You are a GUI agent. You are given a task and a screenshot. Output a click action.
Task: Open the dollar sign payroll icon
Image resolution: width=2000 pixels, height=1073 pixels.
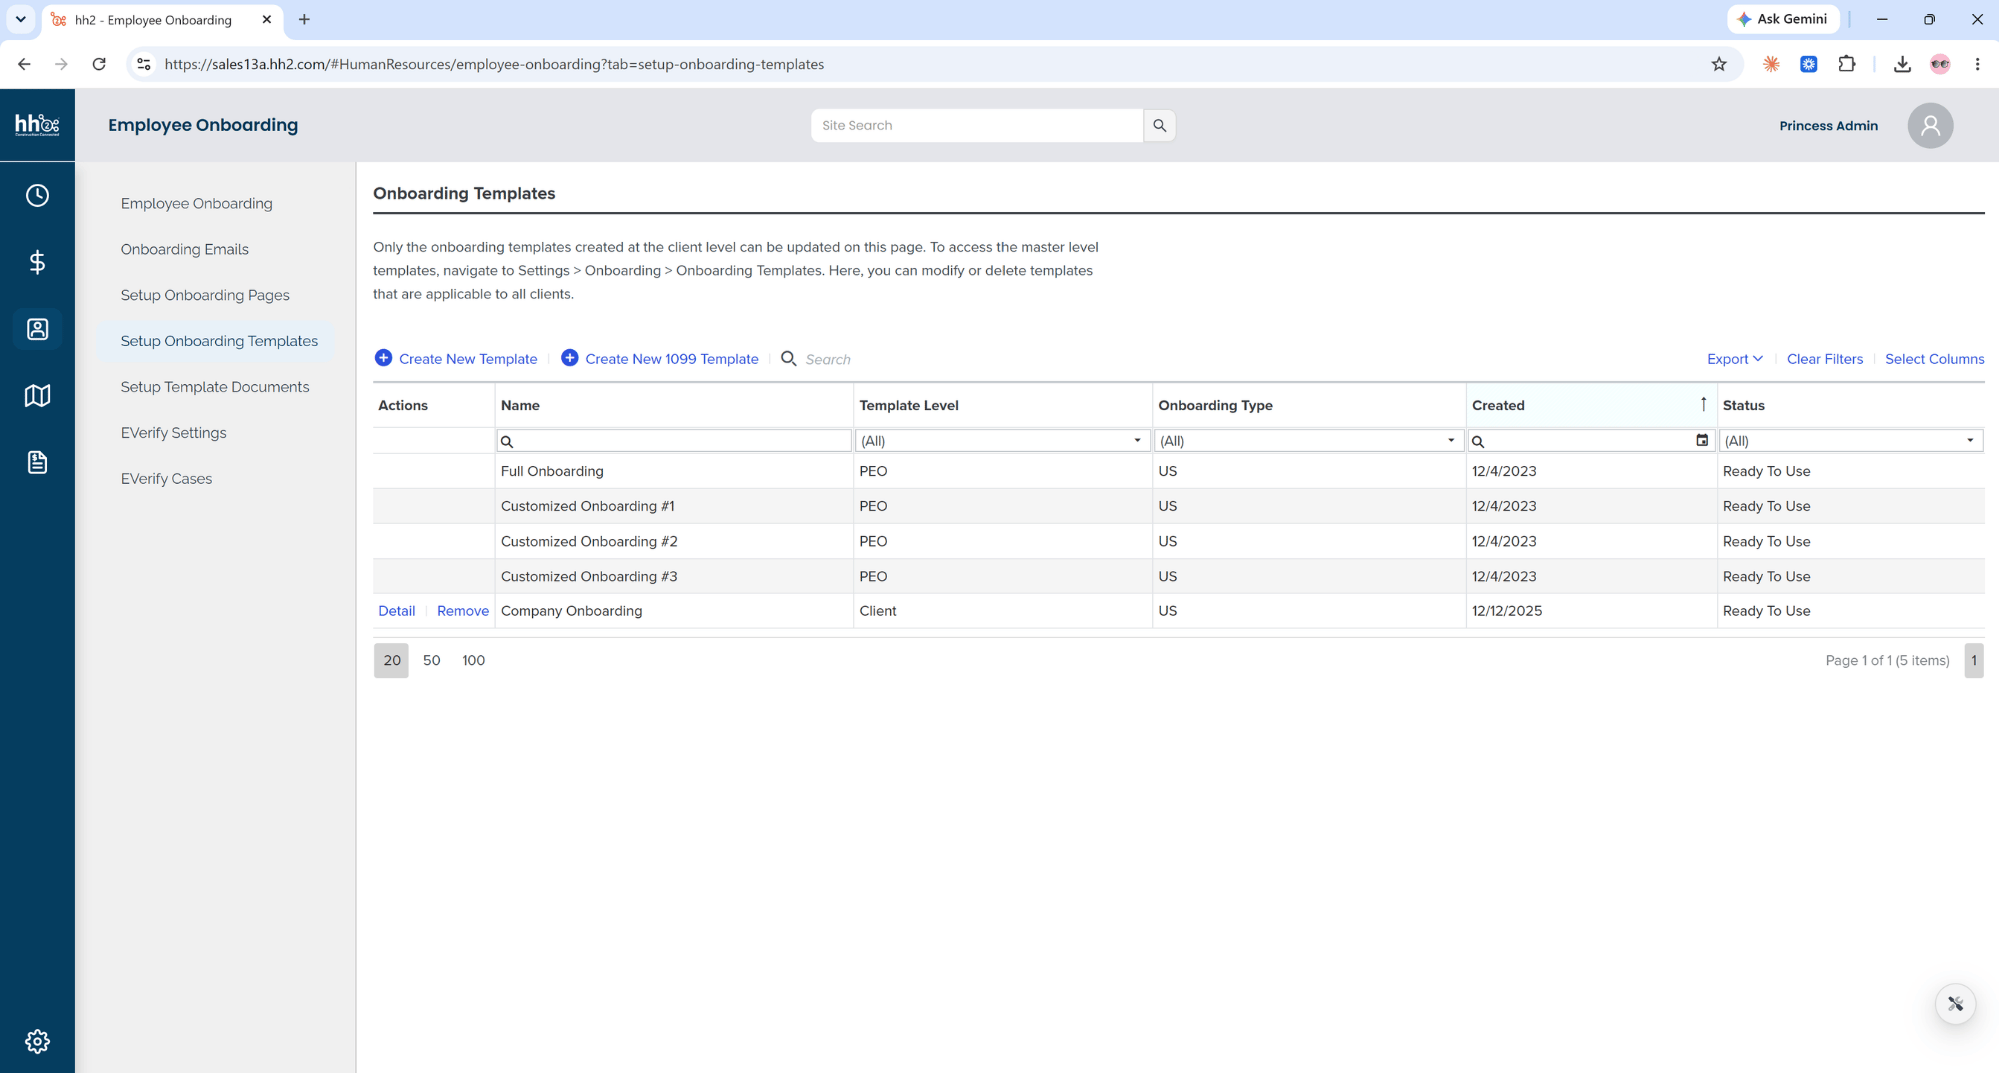point(37,262)
